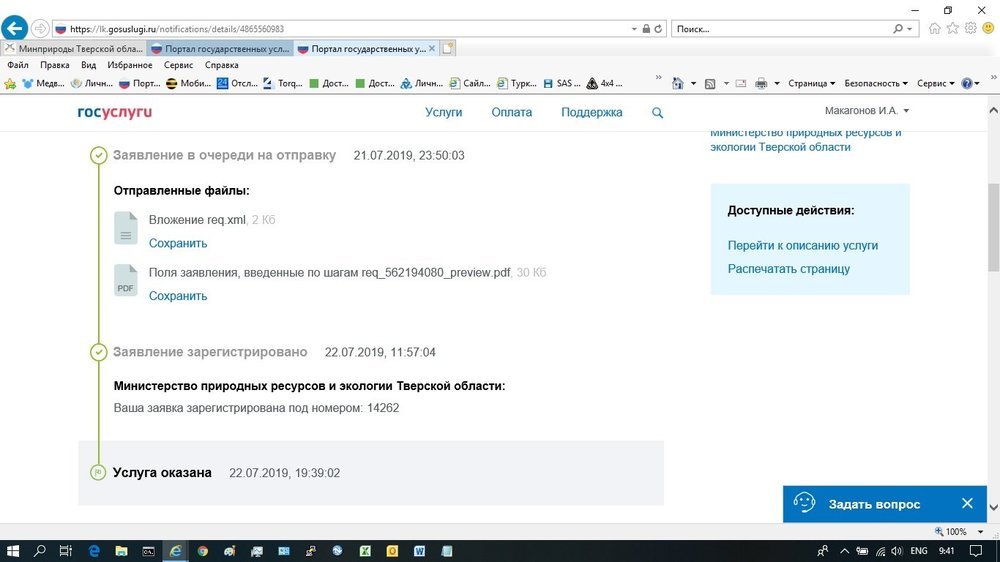The height and width of the screenshot is (562, 1000).
Task: Open Windows Start menu
Action: (x=12, y=551)
